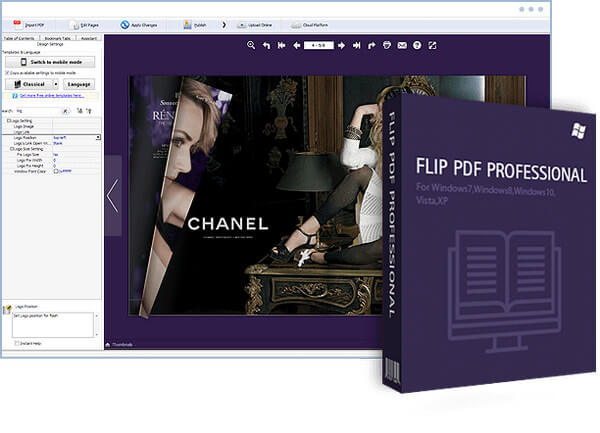
Task: Click Upload Online in the toolbar
Action: point(254,25)
